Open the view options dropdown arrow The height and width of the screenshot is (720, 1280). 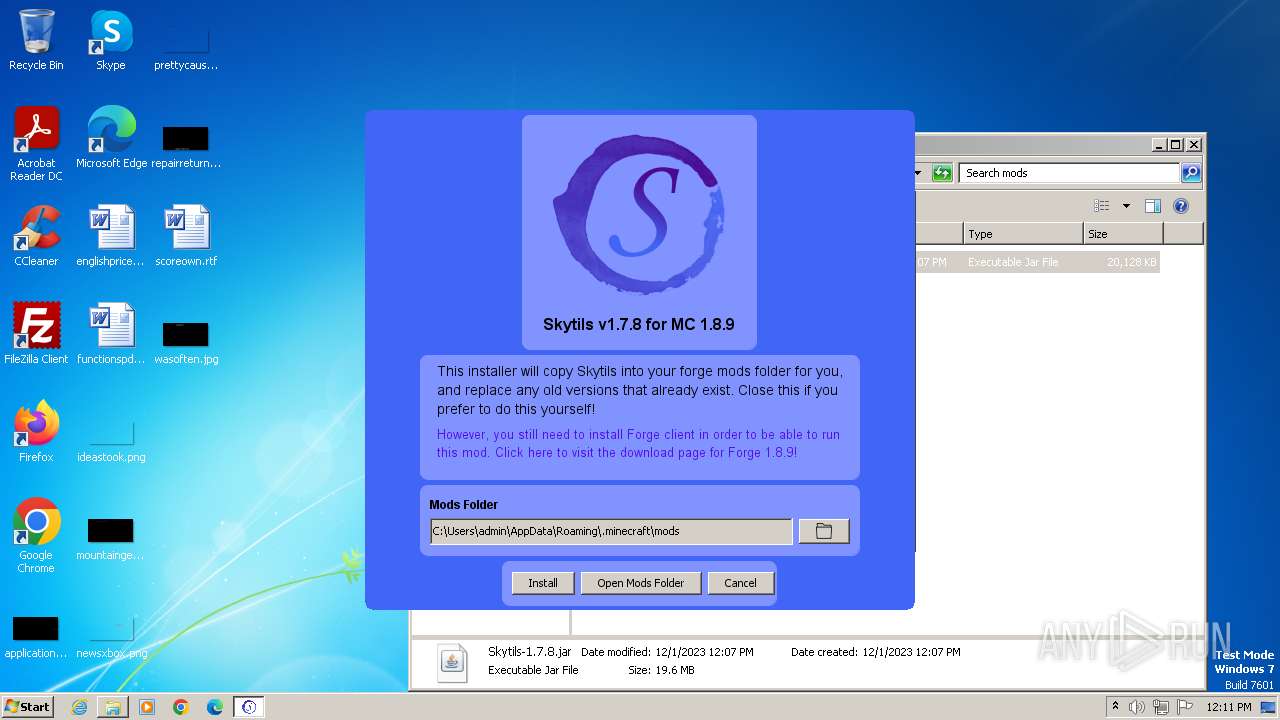point(1126,206)
